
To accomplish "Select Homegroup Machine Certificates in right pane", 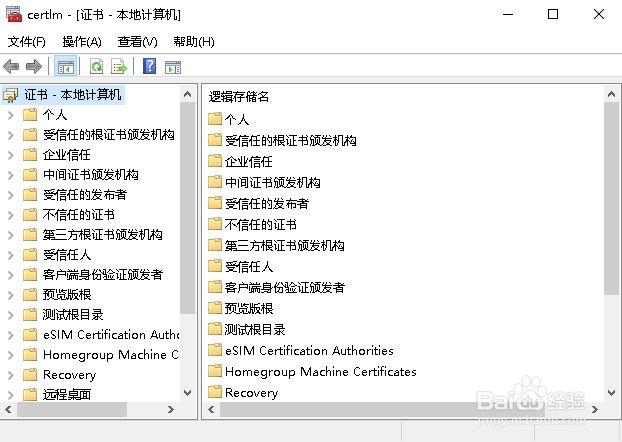I will pos(321,372).
